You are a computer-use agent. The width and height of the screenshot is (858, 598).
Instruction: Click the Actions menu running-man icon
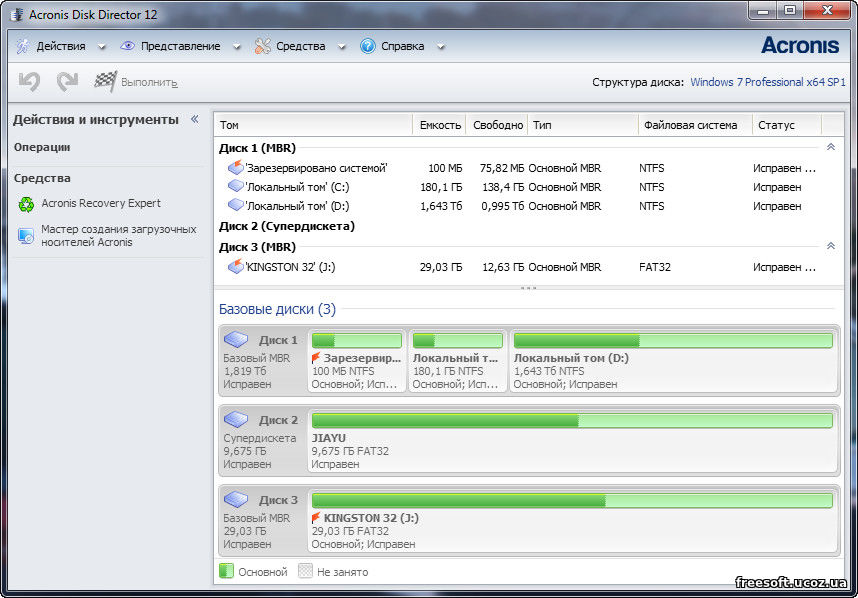tap(23, 47)
